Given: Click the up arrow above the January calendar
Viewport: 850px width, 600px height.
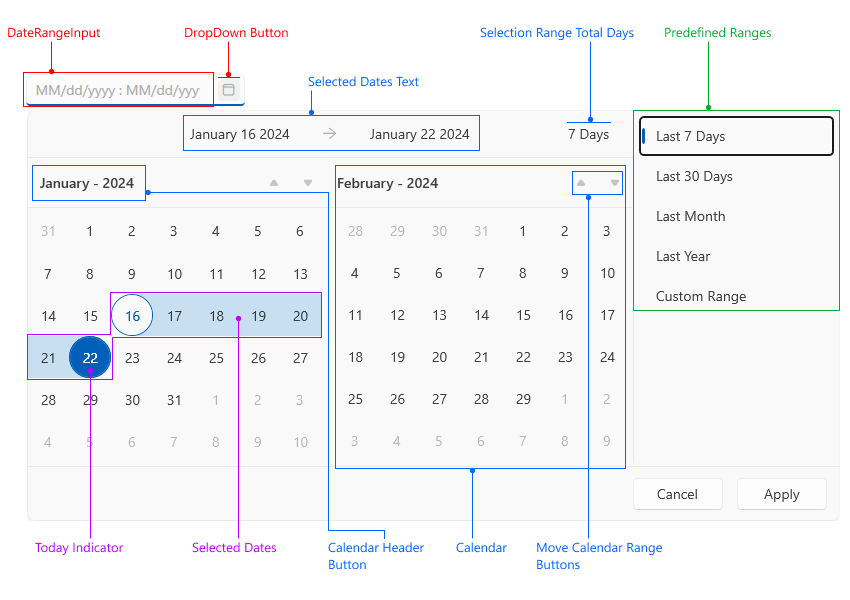Looking at the screenshot, I should coord(274,183).
